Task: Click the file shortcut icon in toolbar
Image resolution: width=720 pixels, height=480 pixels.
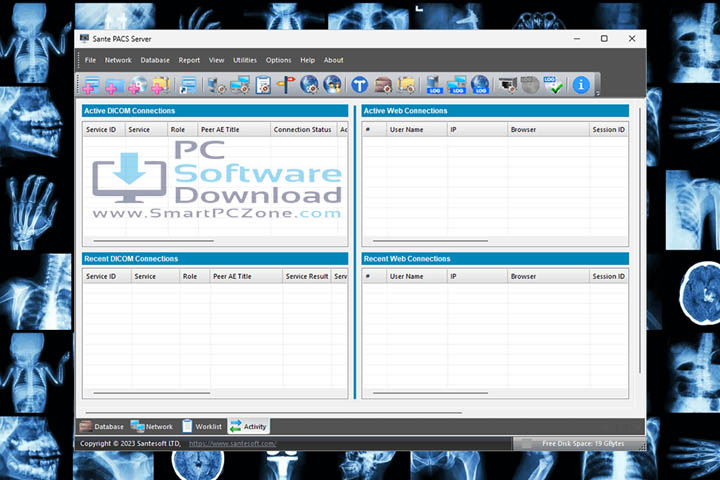Action: 188,85
